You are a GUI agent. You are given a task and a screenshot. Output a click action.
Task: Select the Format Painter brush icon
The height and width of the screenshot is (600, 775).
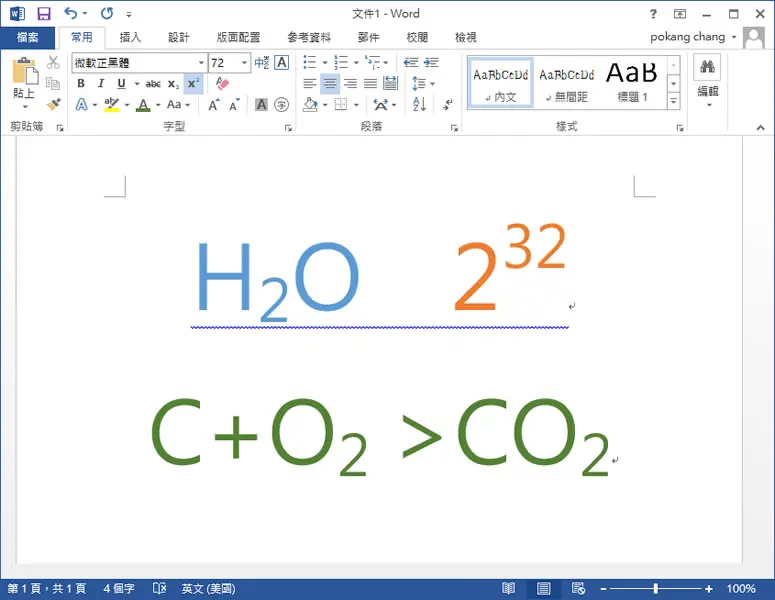[x=53, y=104]
